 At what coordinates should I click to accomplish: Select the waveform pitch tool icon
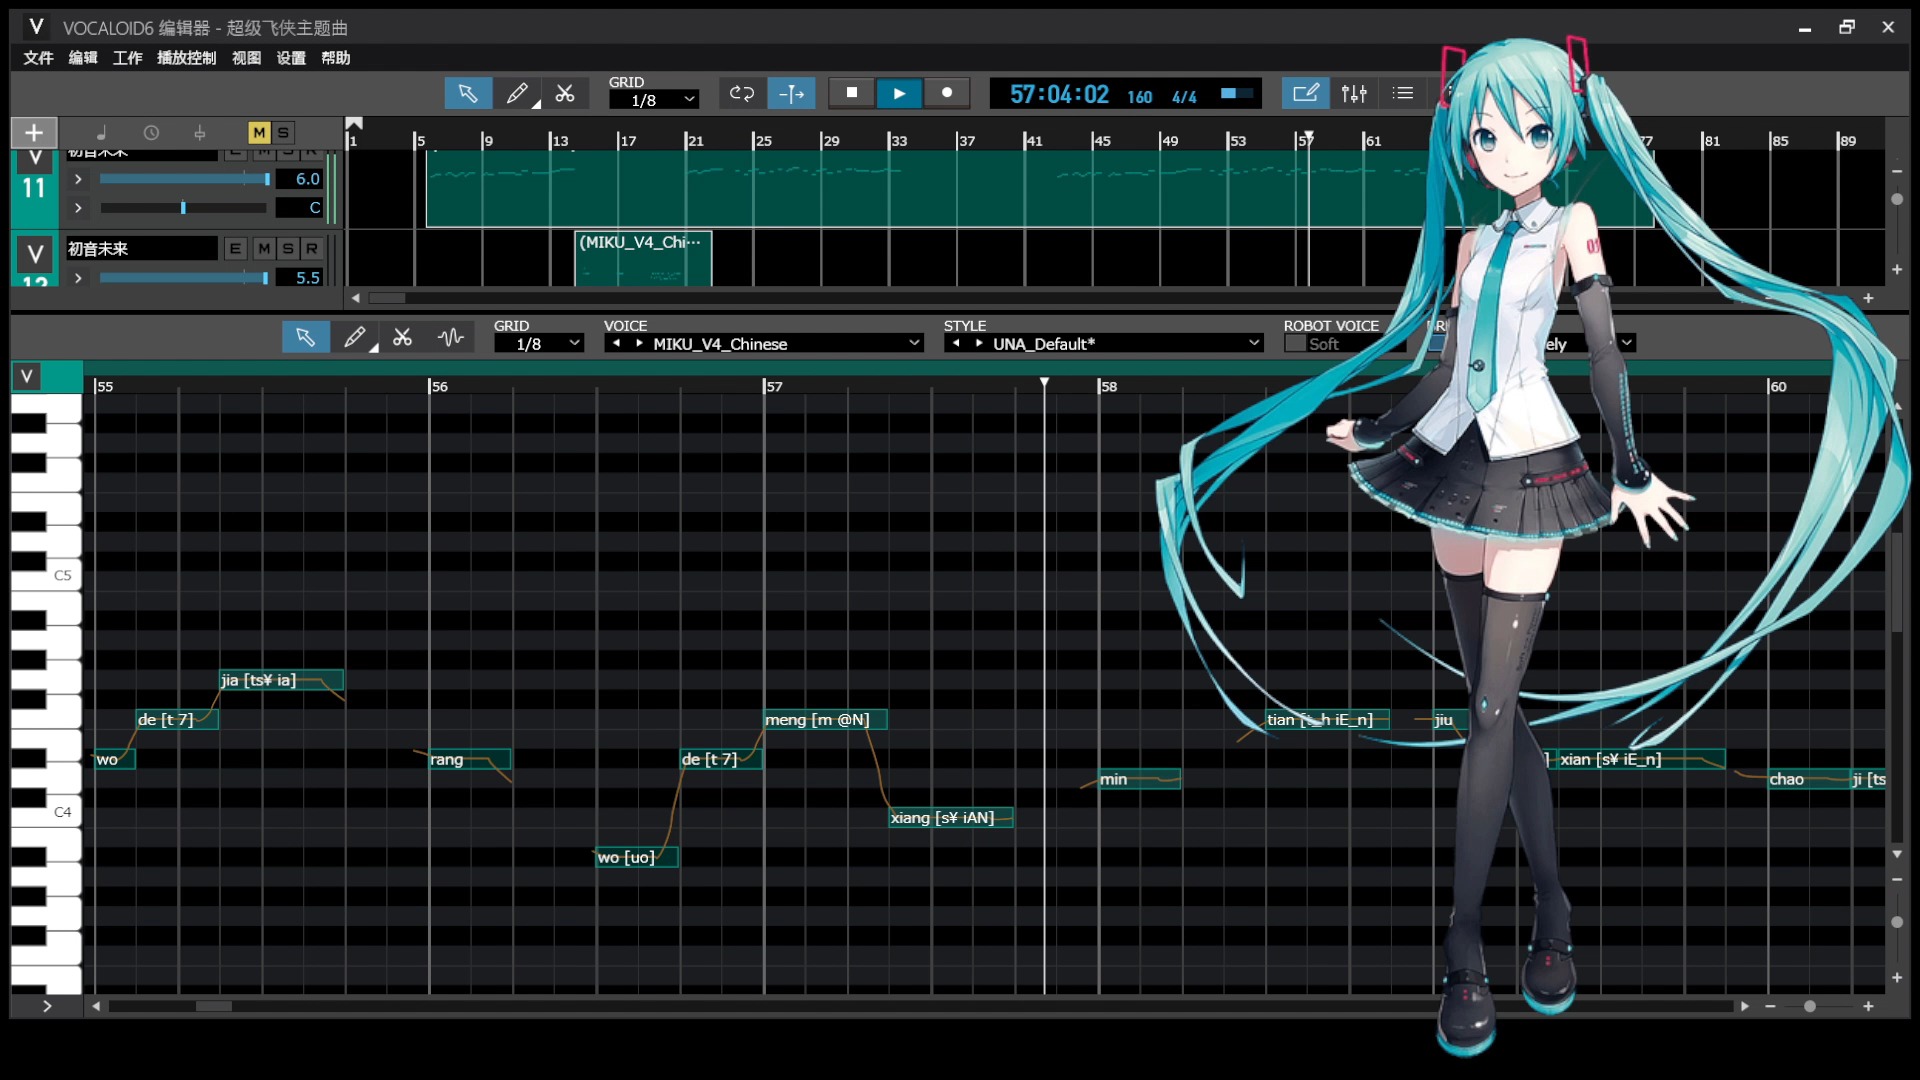(451, 338)
